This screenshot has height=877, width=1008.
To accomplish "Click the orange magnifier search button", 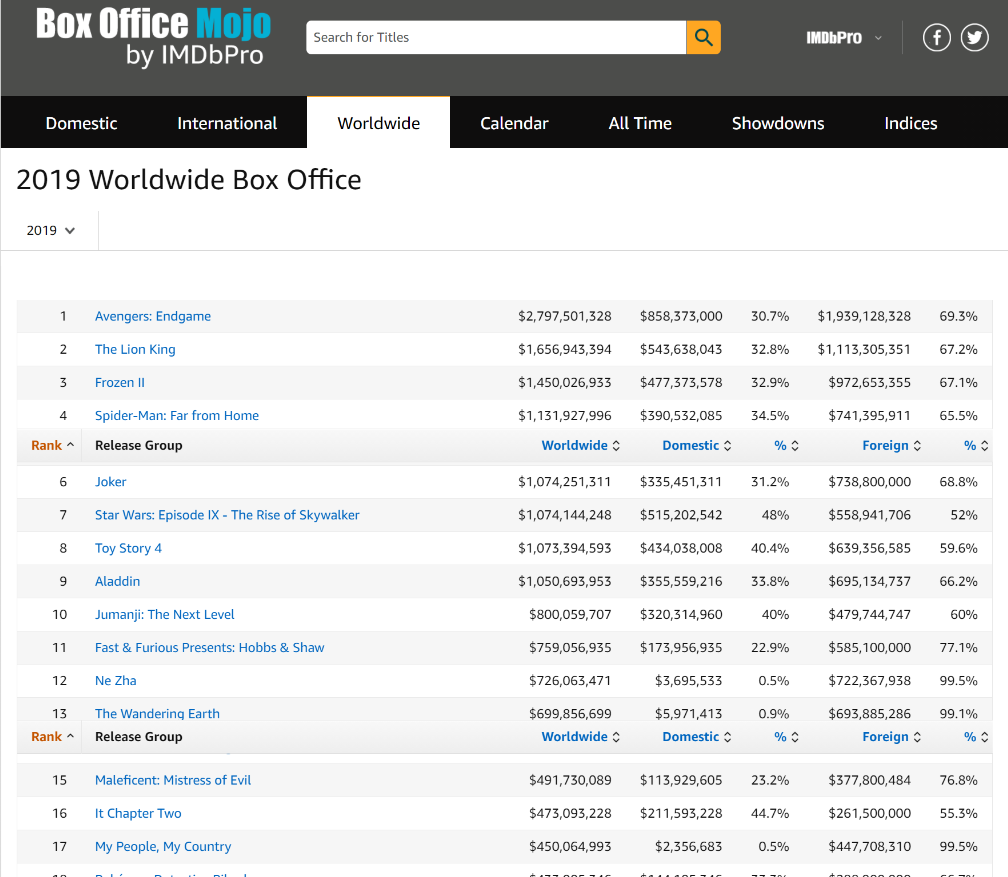I will 703,37.
